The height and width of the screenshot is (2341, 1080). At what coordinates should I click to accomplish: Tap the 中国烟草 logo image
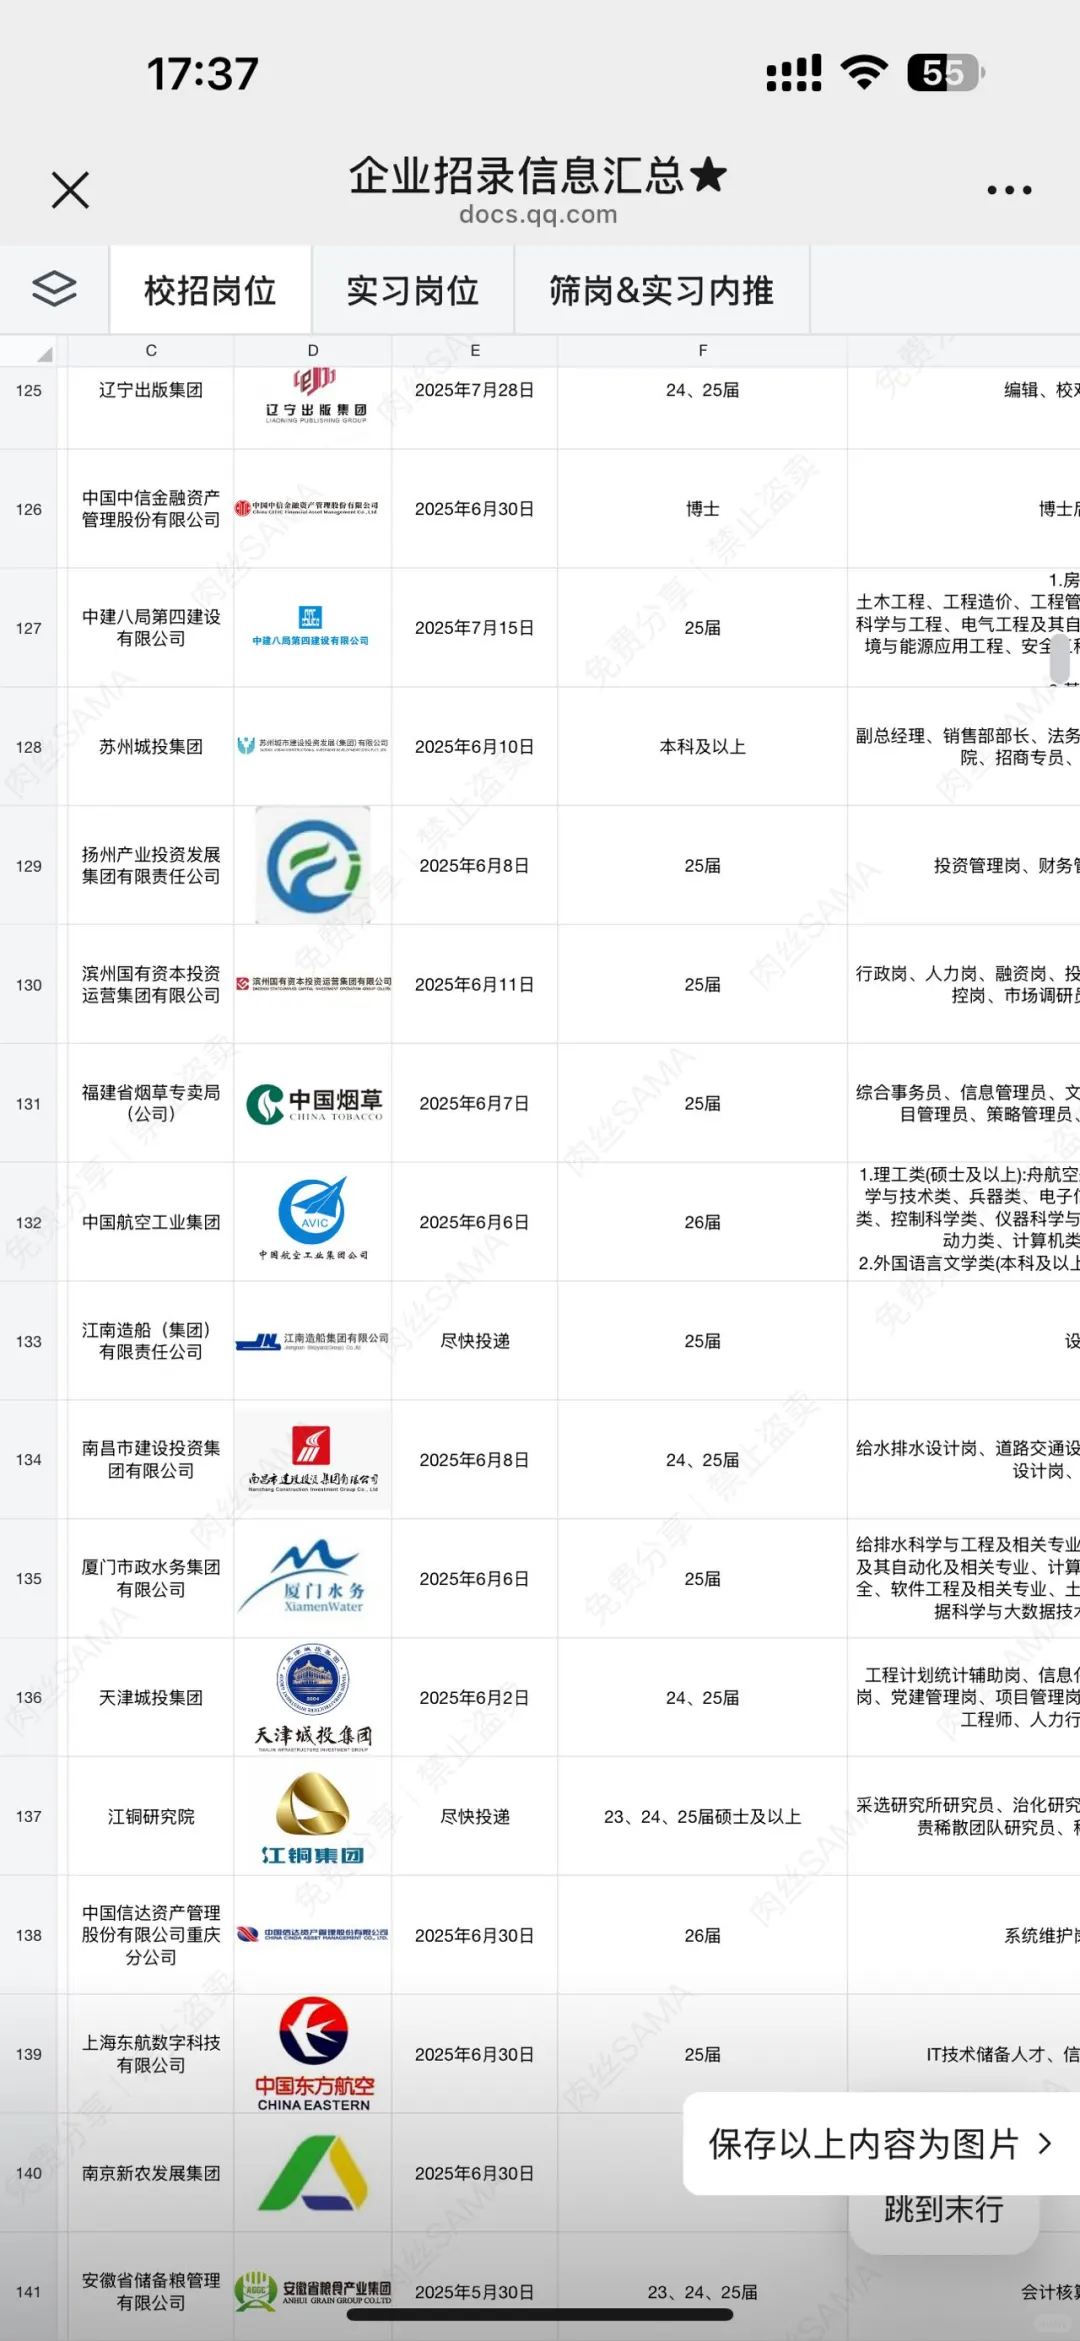314,1104
